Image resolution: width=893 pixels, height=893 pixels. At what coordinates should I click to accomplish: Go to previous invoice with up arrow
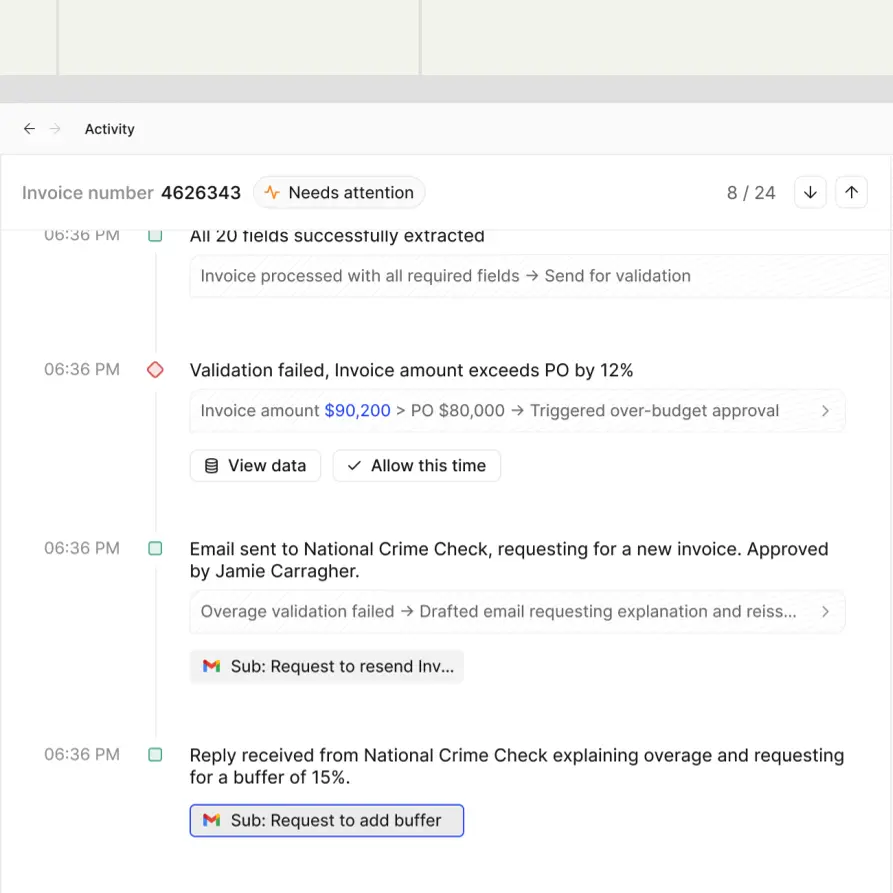click(851, 193)
